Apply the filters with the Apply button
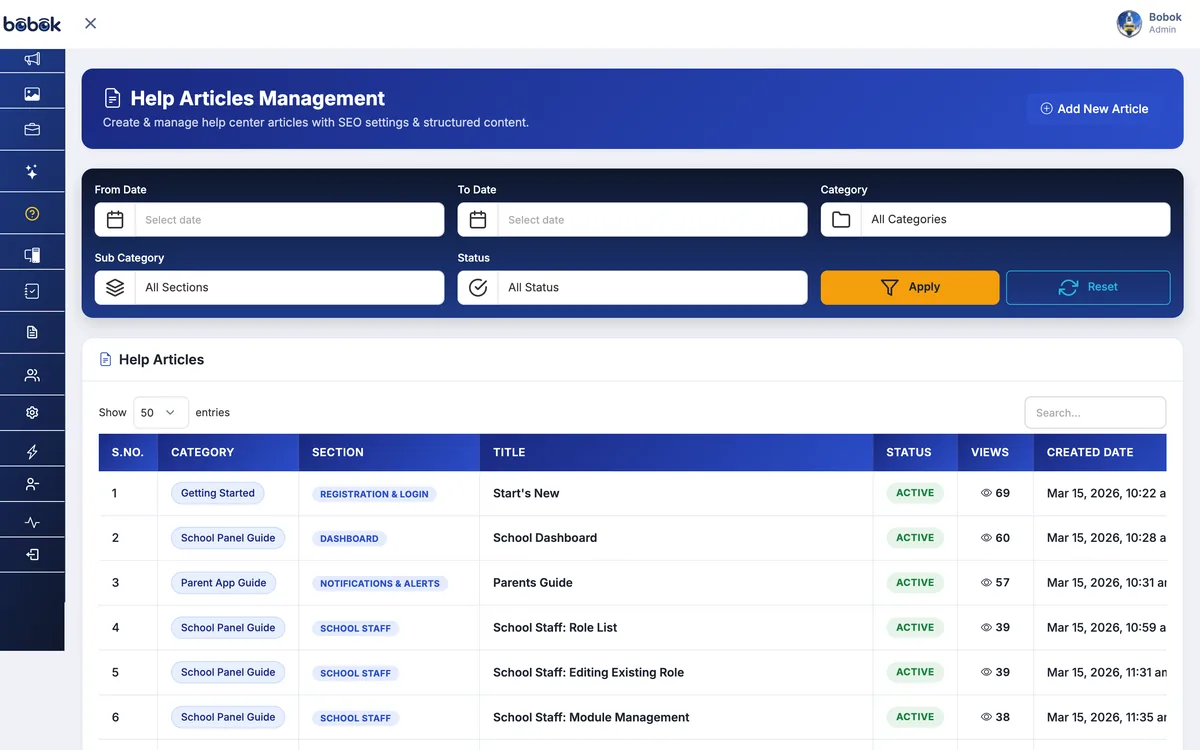This screenshot has width=1200, height=750. pos(910,287)
